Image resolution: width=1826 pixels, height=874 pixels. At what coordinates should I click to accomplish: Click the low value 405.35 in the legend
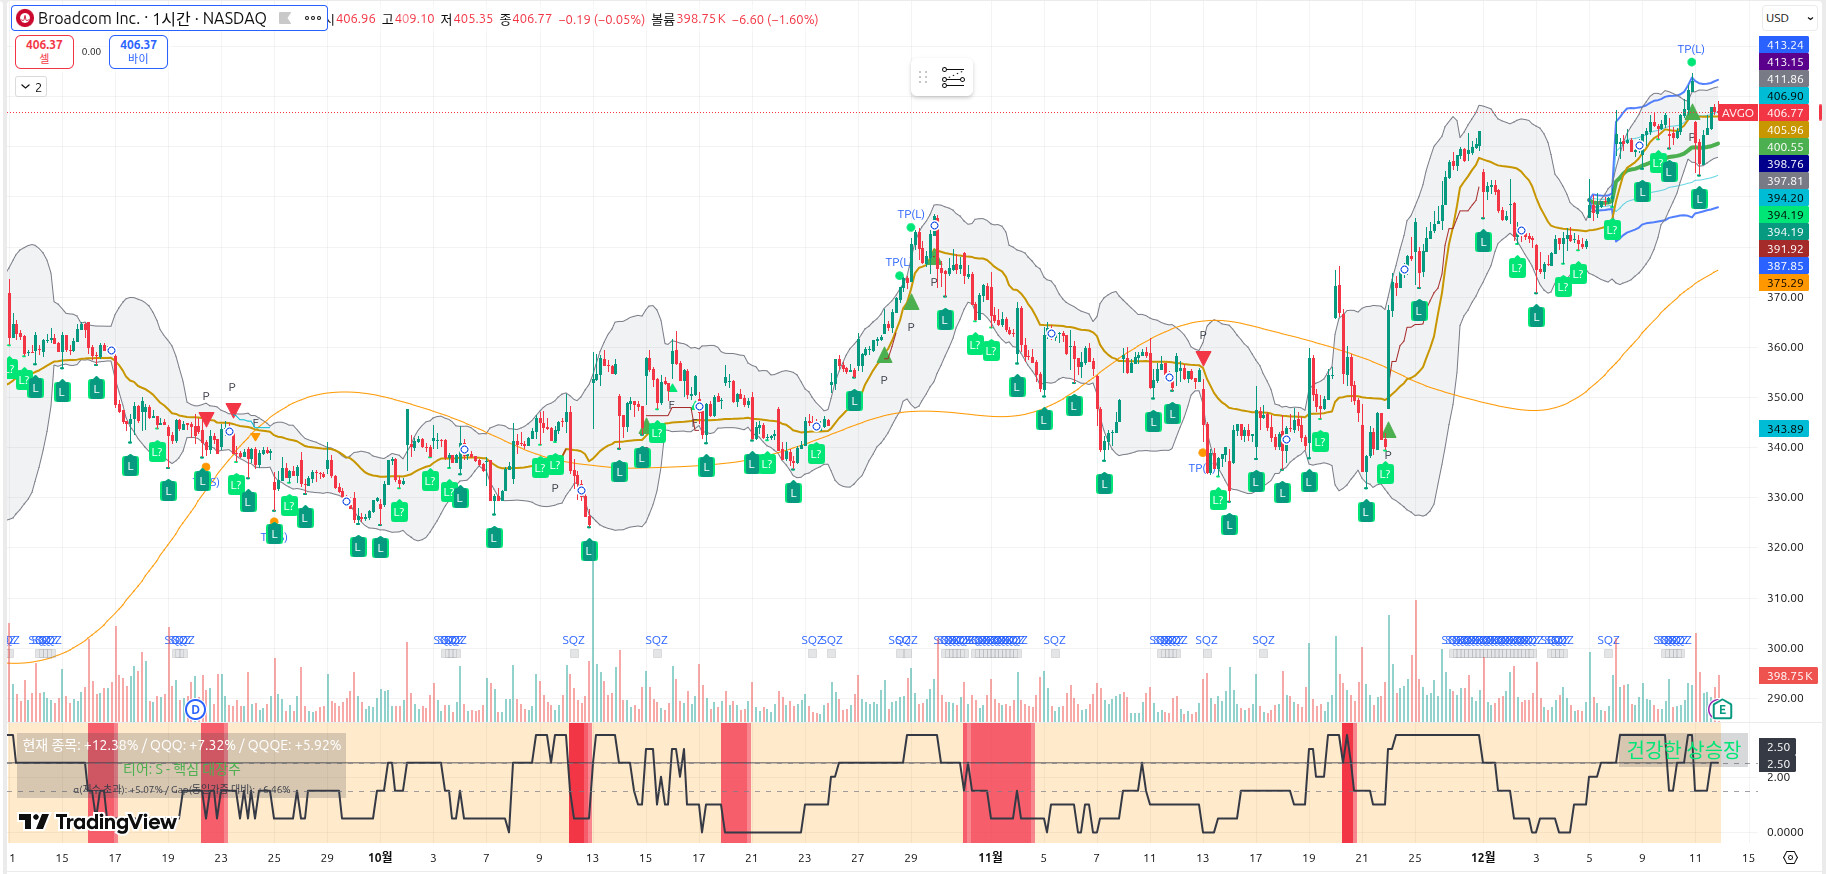[x=473, y=19]
